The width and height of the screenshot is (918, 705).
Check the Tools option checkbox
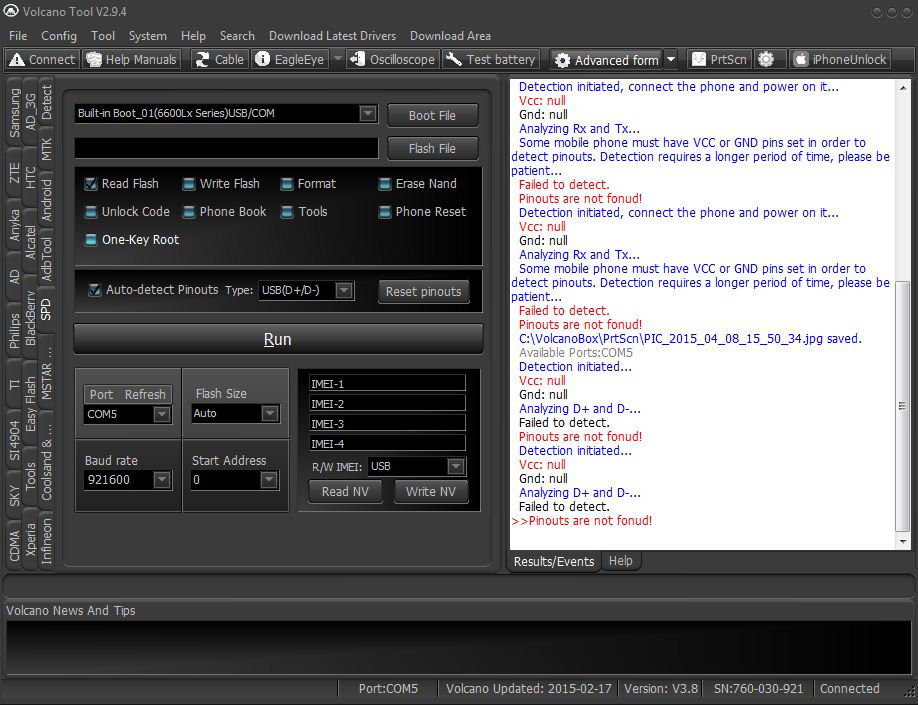pyautogui.click(x=287, y=212)
